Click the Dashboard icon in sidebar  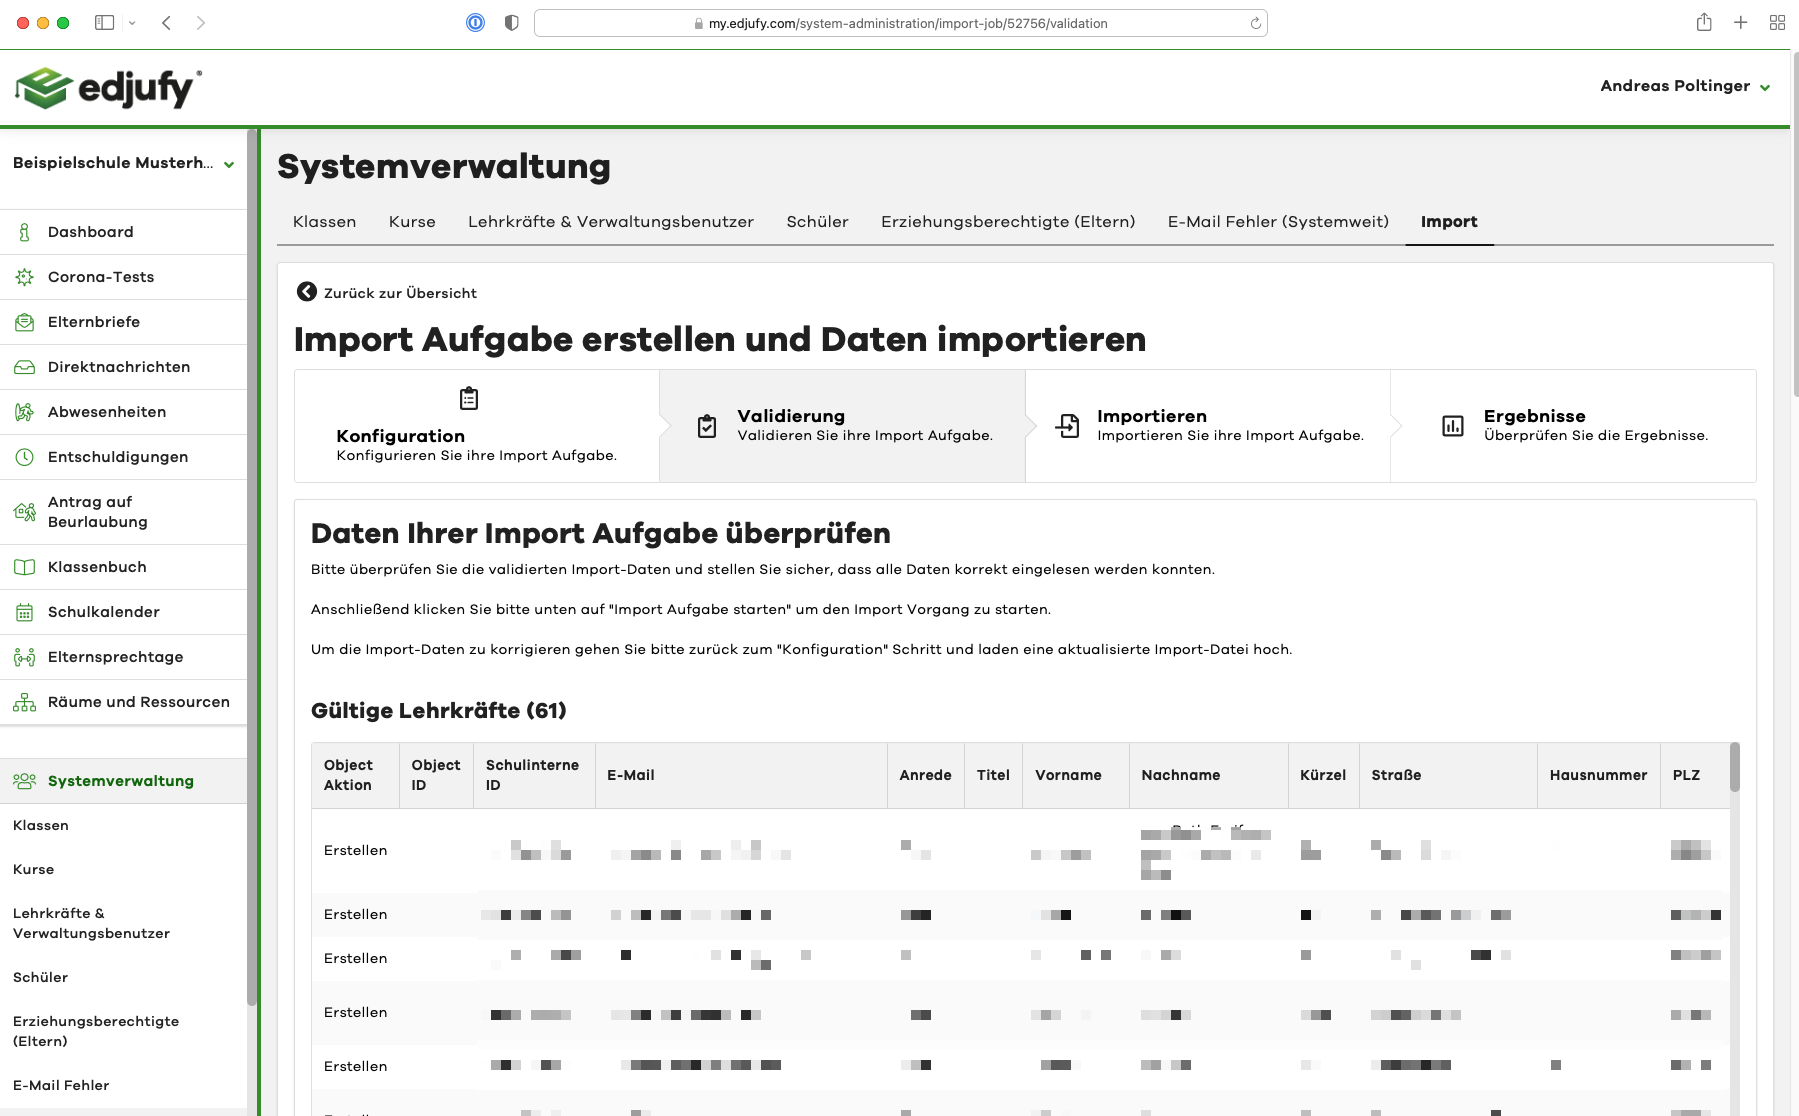pyautogui.click(x=24, y=232)
